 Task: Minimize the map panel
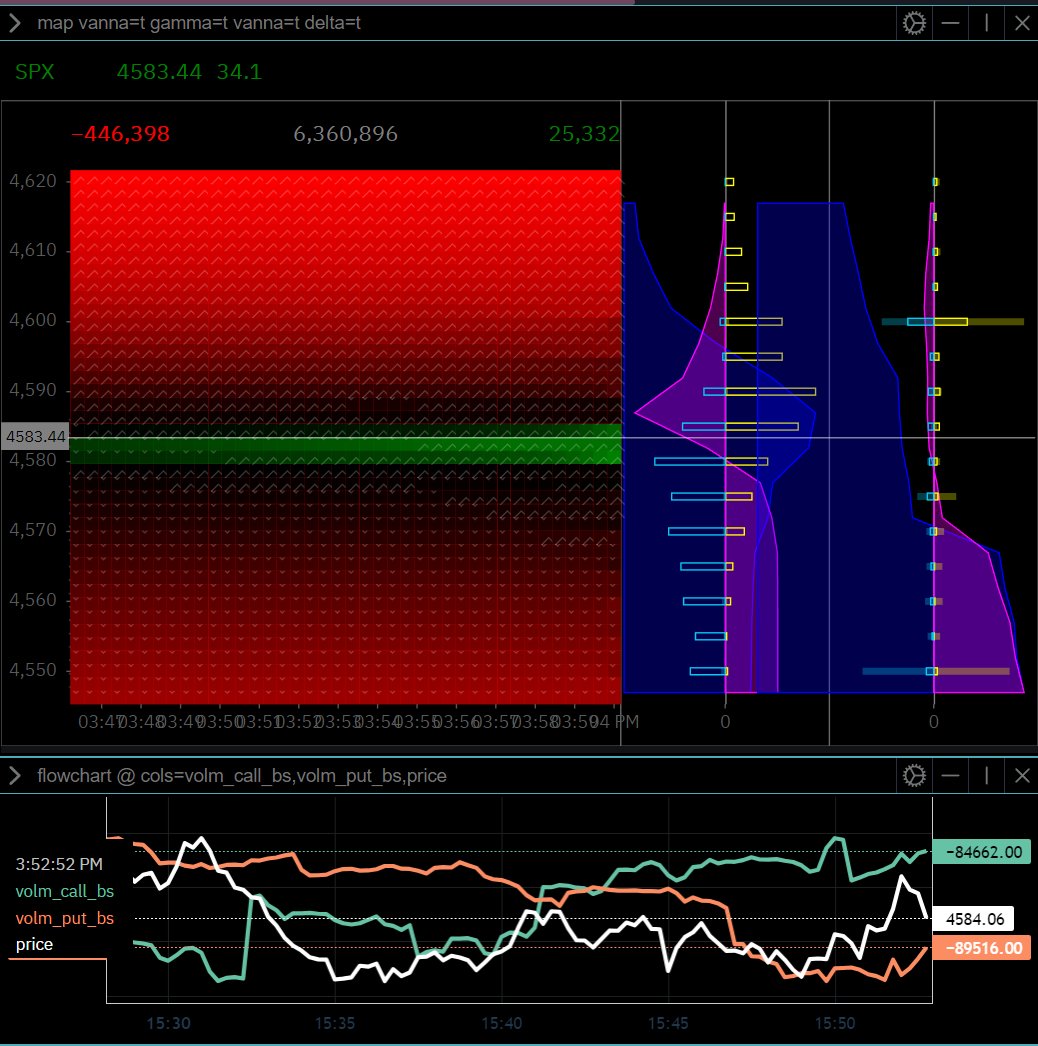(950, 23)
